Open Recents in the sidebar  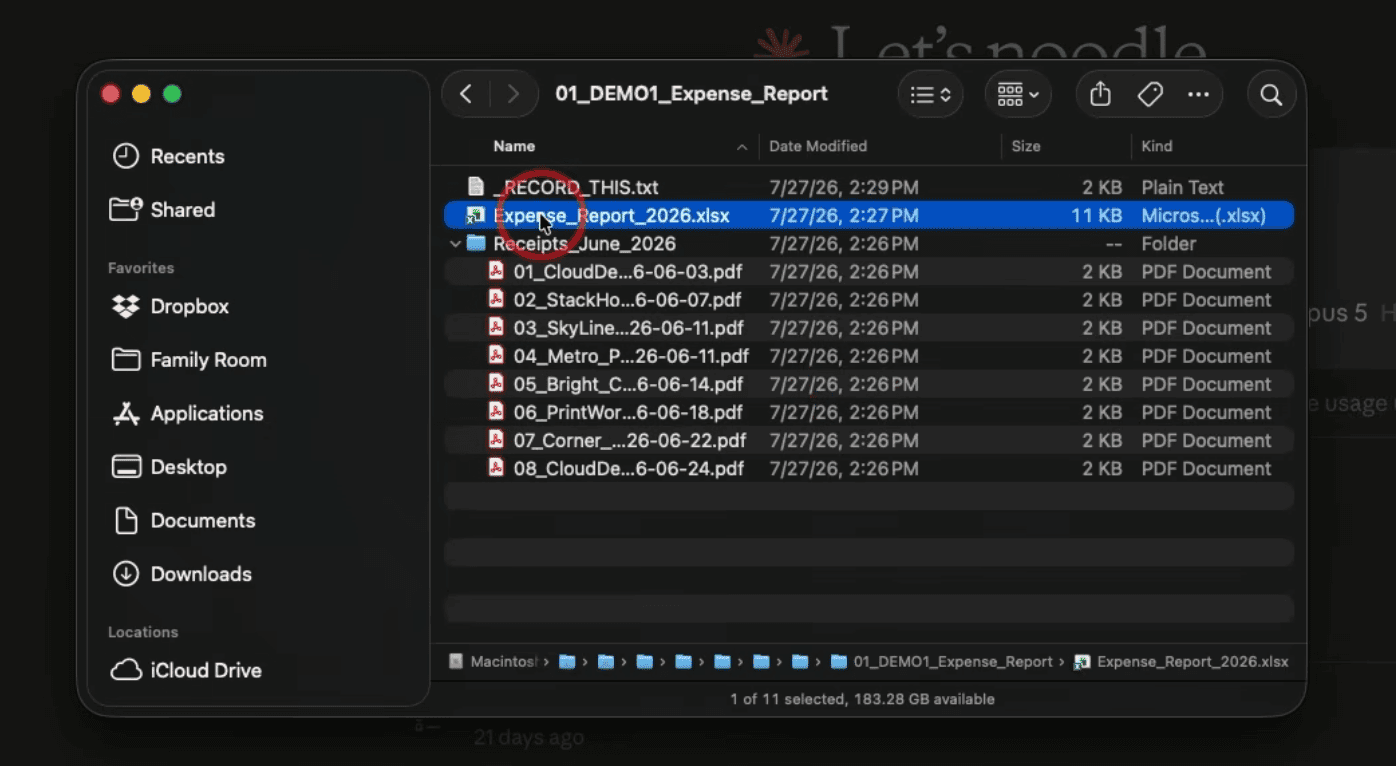pos(168,156)
